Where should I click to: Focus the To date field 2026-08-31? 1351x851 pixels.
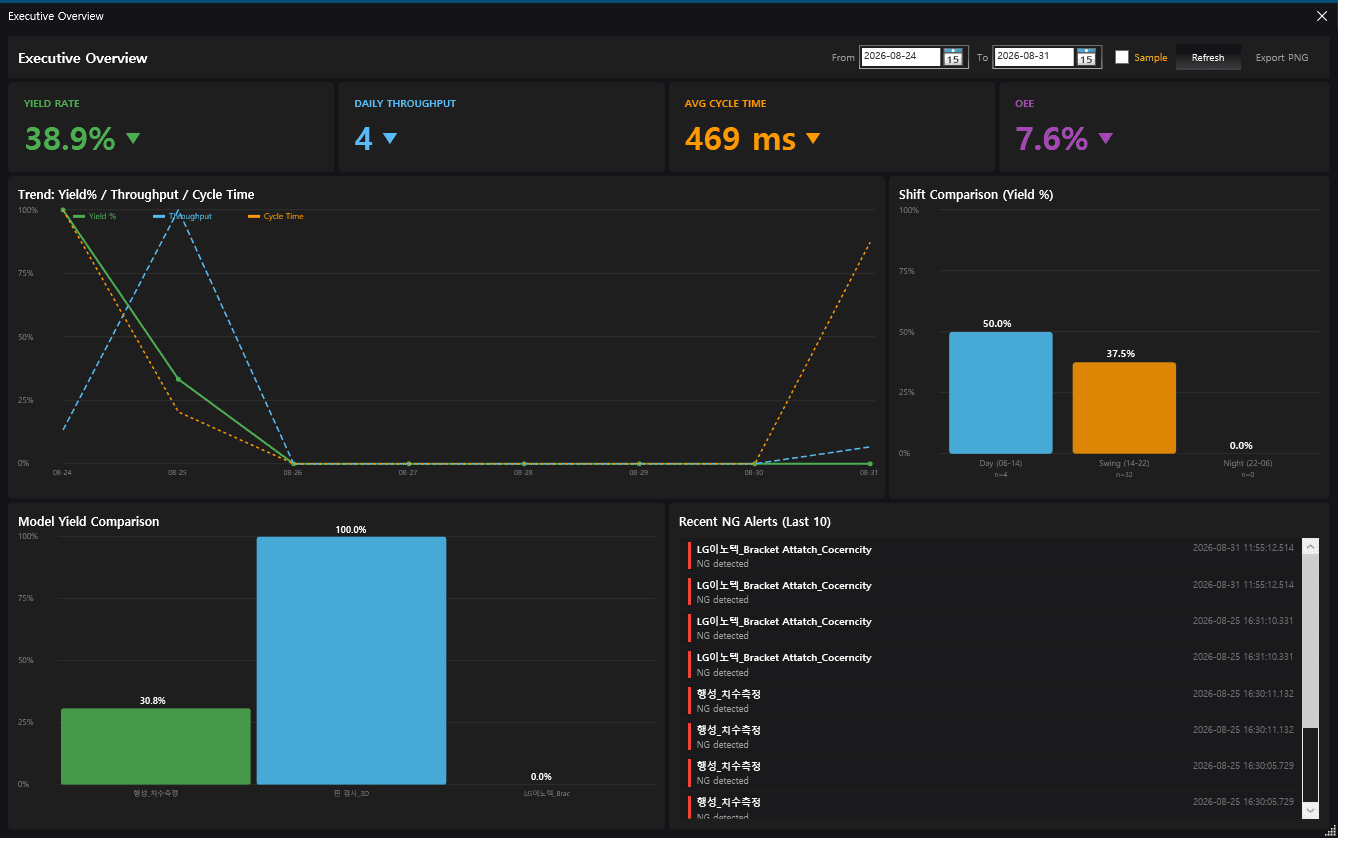1033,57
